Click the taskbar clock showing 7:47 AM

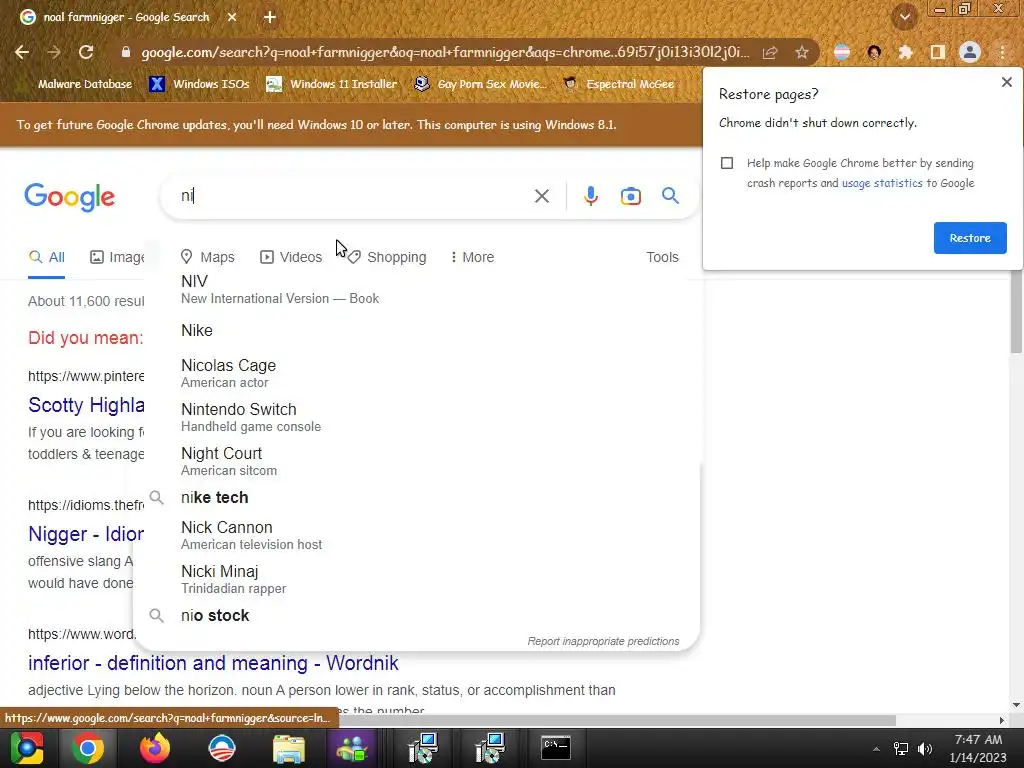click(978, 748)
